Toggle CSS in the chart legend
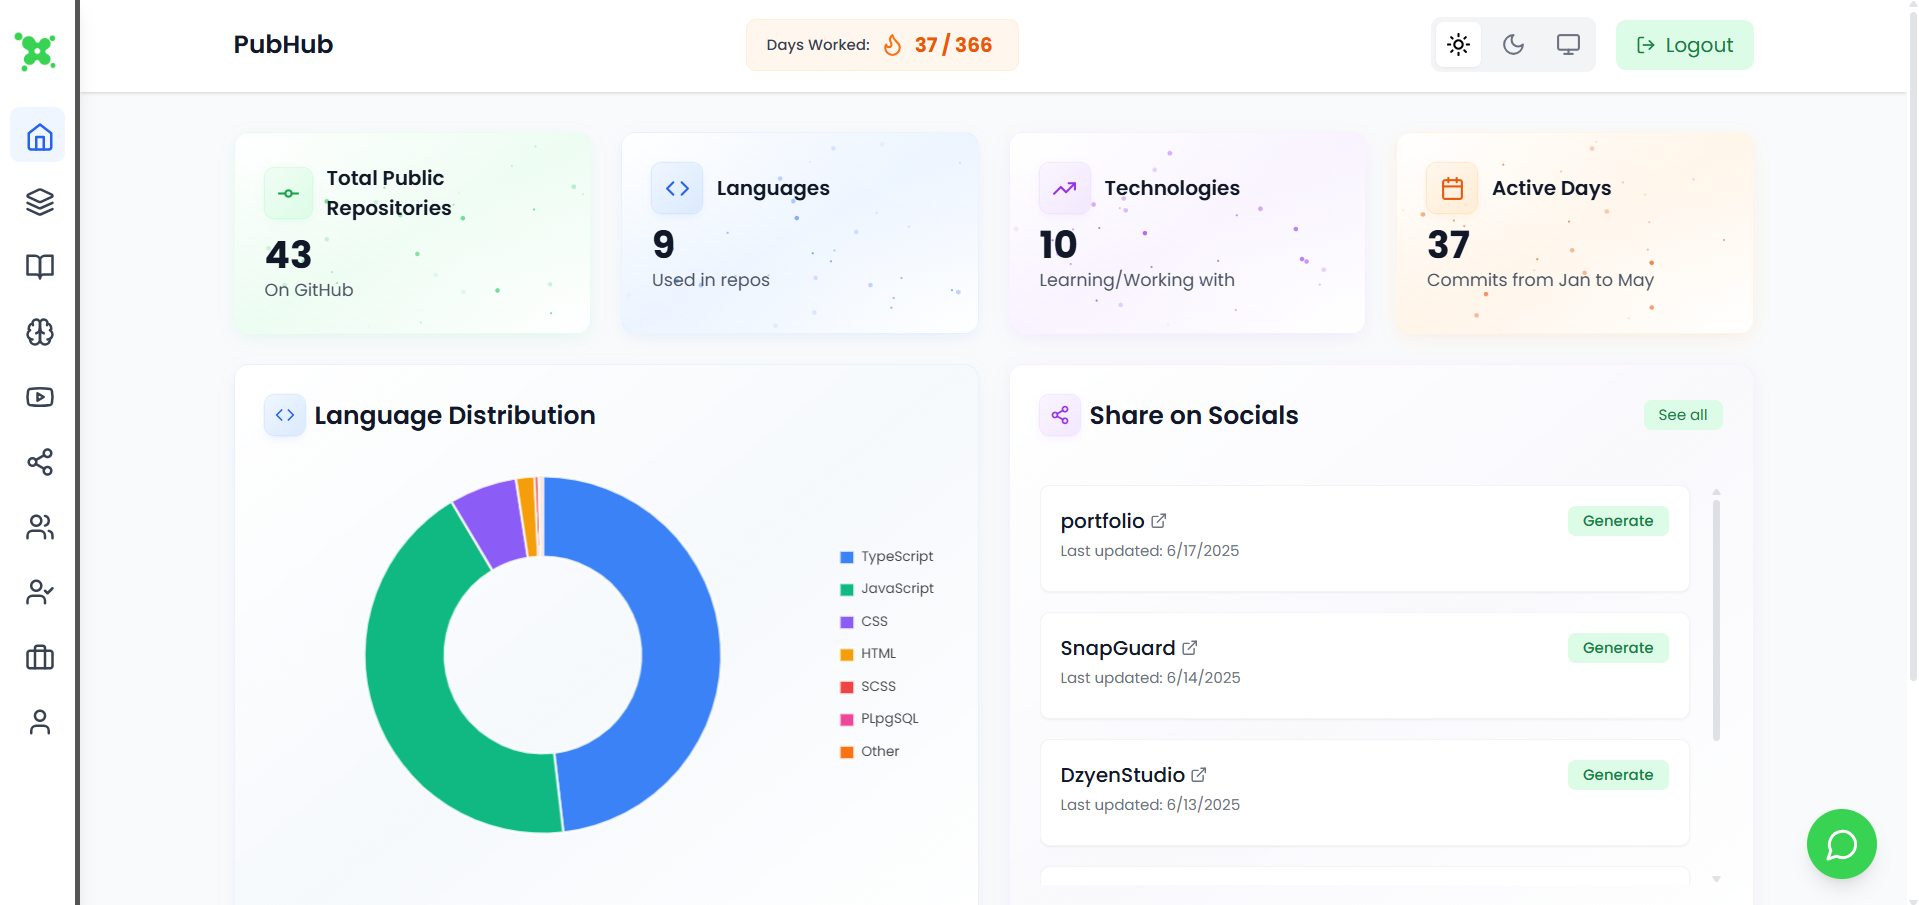This screenshot has width=1919, height=905. click(864, 621)
